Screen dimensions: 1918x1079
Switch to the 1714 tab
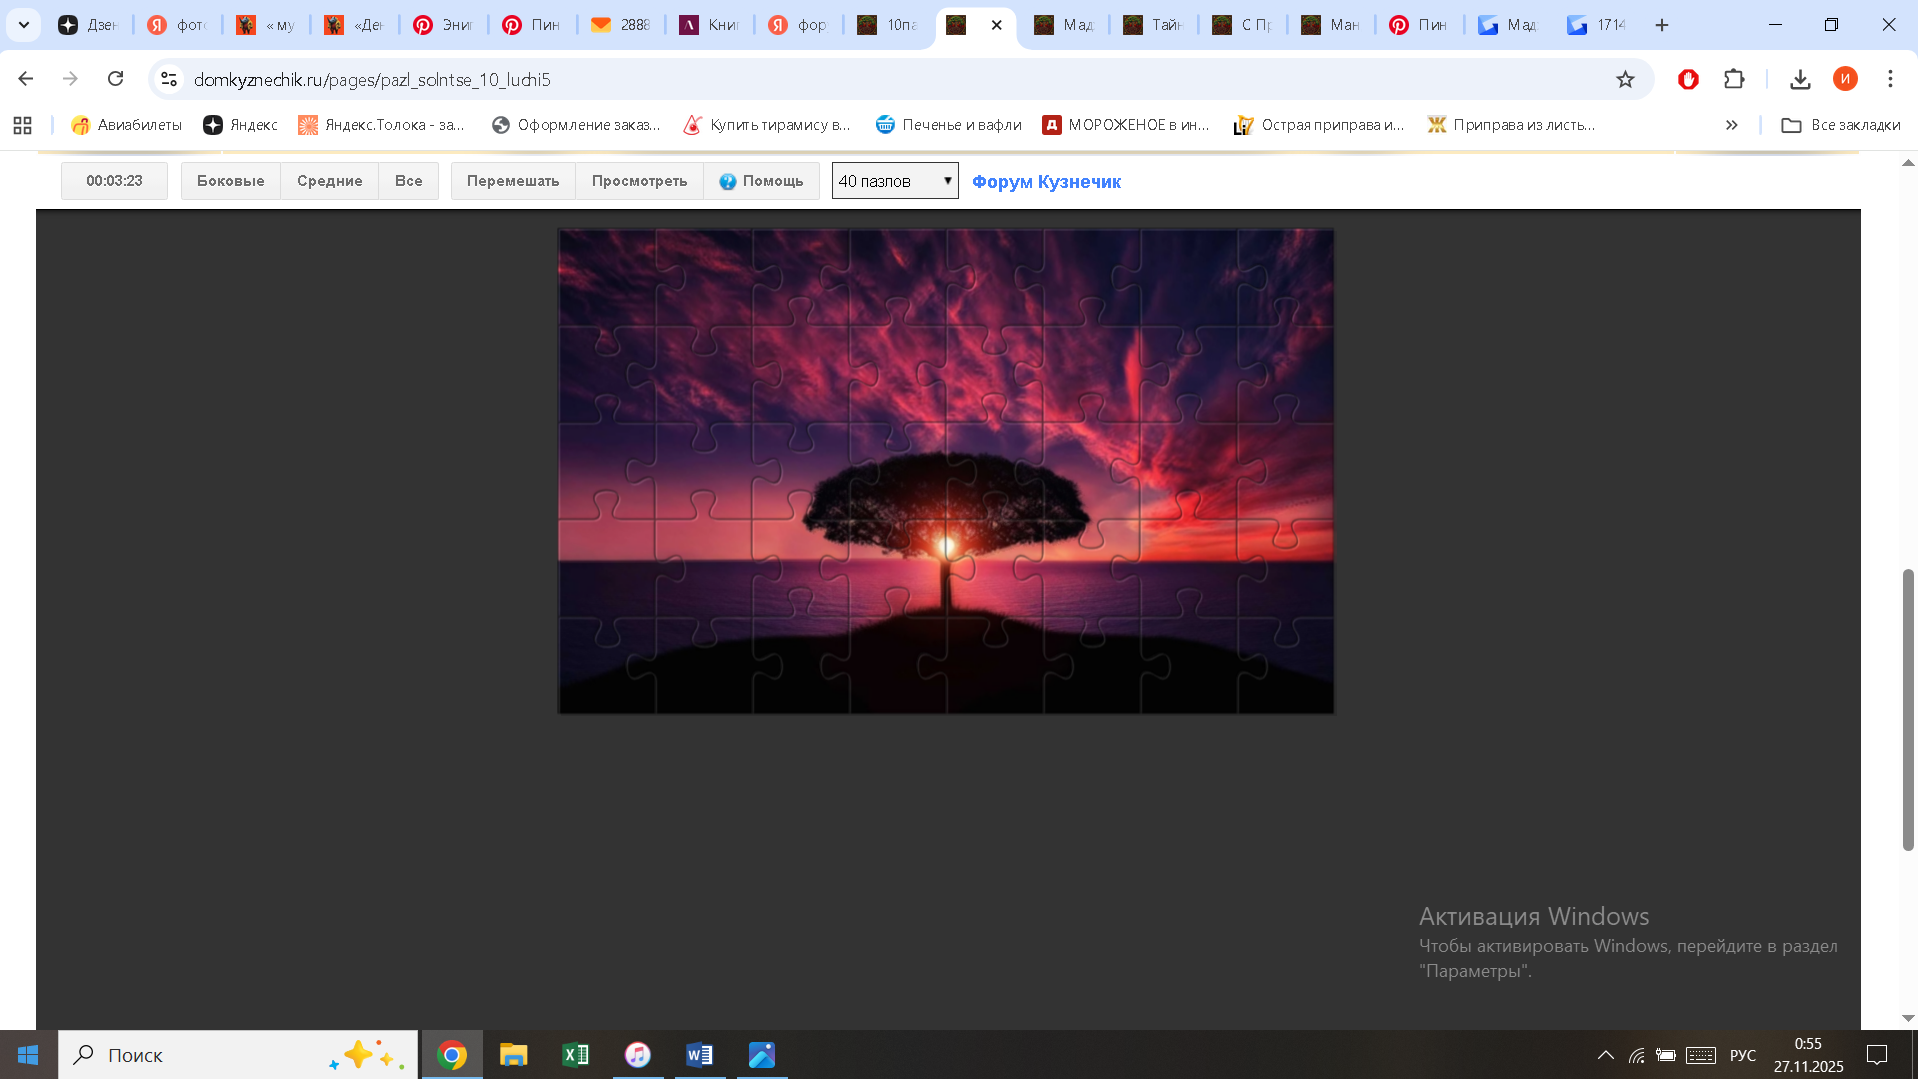[x=1598, y=25]
